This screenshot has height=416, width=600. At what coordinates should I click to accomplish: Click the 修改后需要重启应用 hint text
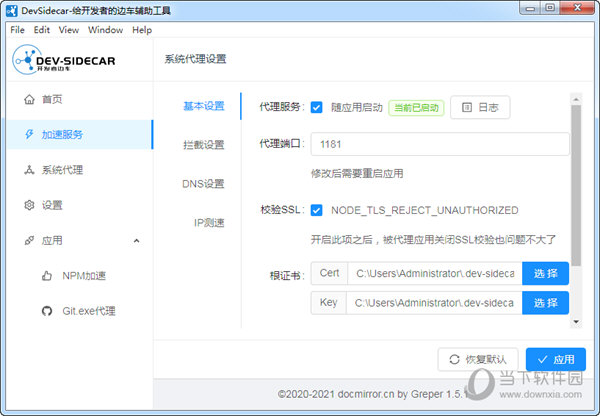(357, 173)
